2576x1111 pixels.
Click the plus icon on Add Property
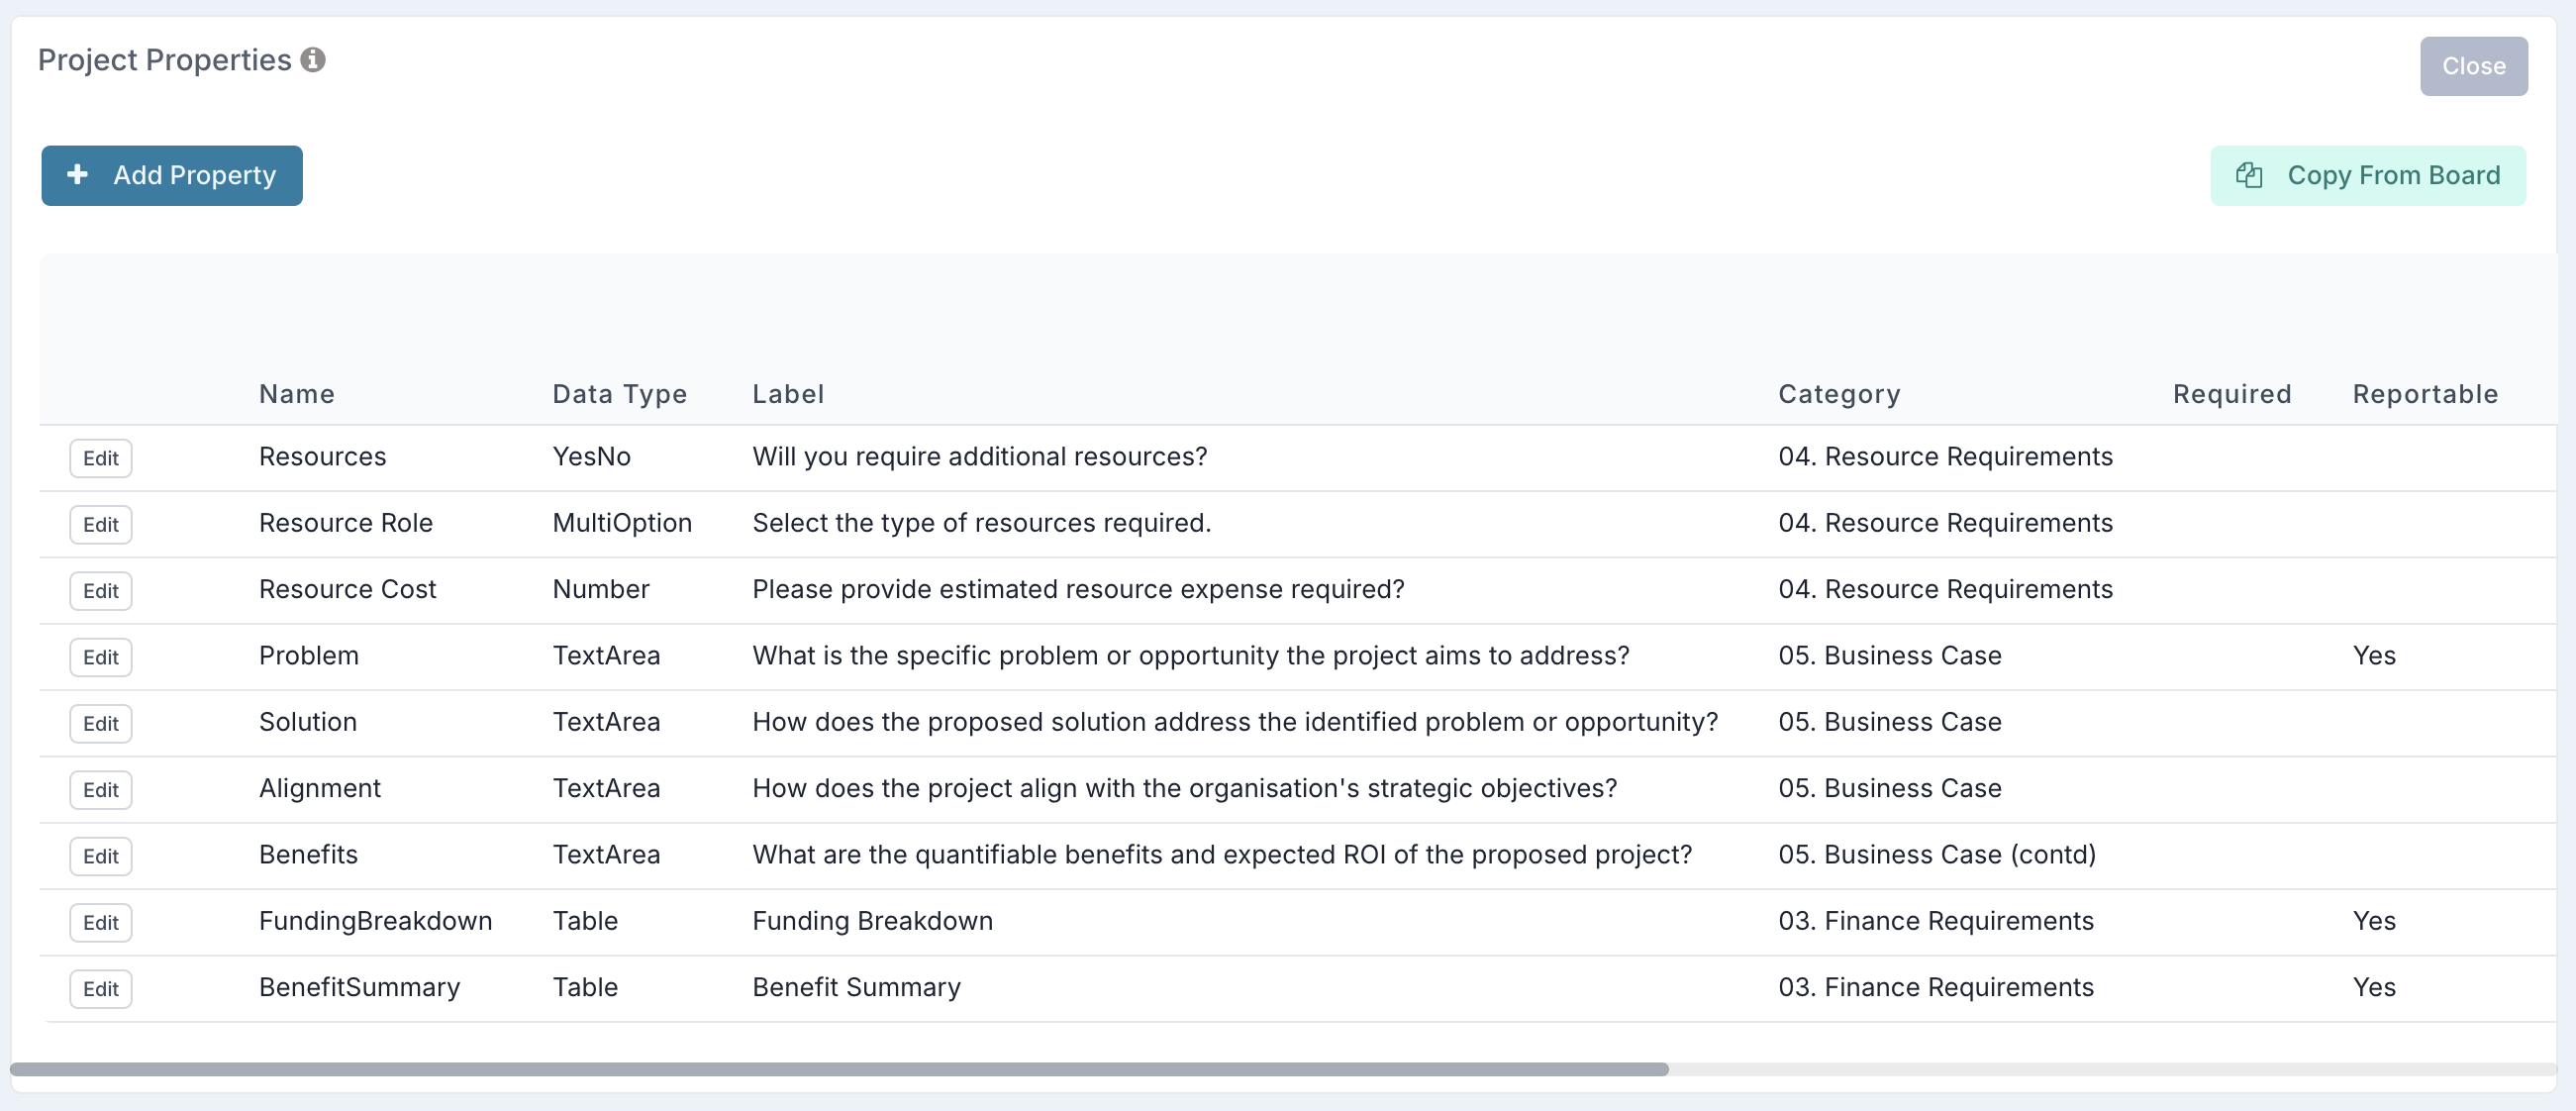(77, 175)
